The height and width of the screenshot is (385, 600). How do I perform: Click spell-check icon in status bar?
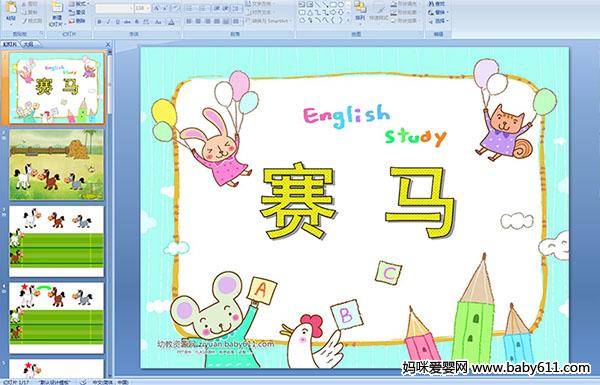point(83,382)
